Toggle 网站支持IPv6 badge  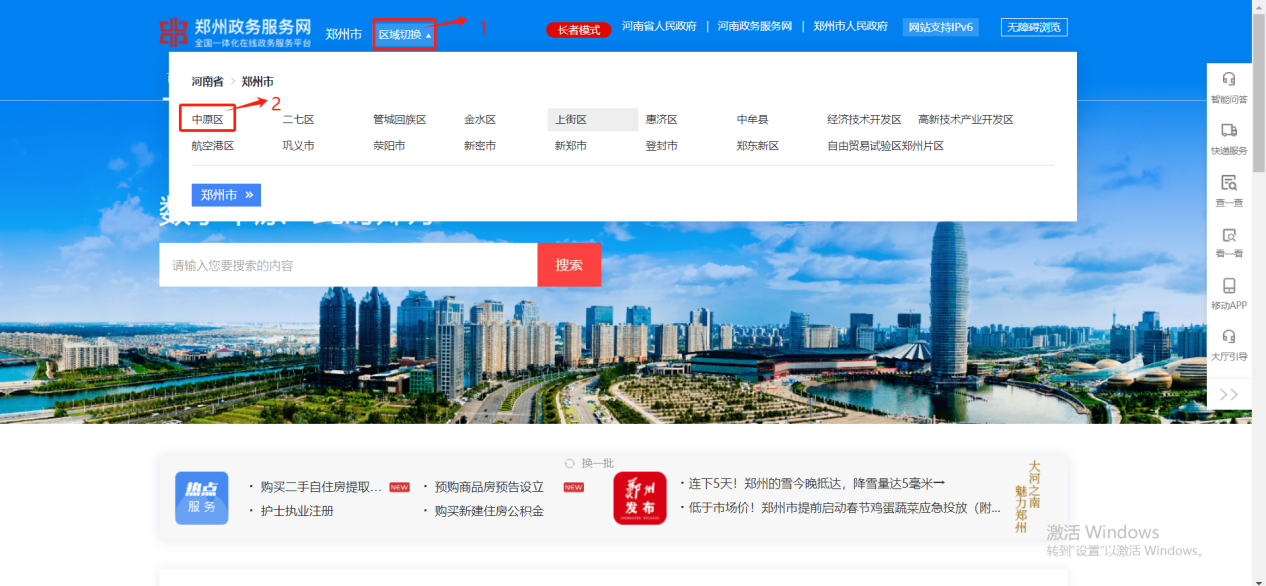click(941, 27)
